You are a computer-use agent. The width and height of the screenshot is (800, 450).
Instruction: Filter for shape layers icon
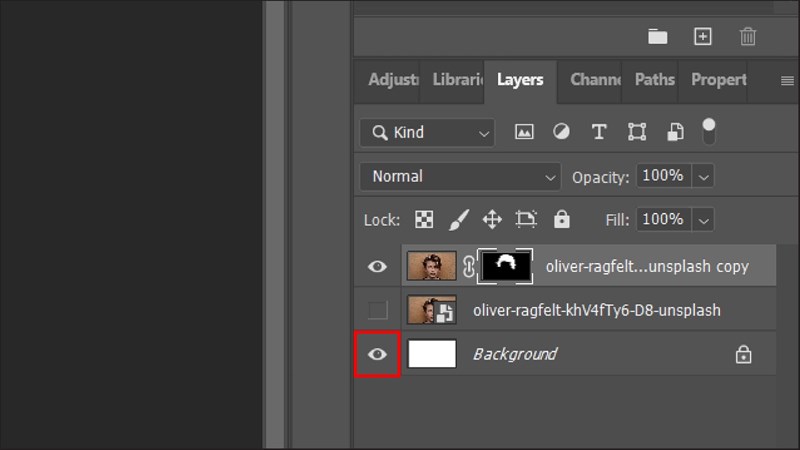[x=637, y=132]
